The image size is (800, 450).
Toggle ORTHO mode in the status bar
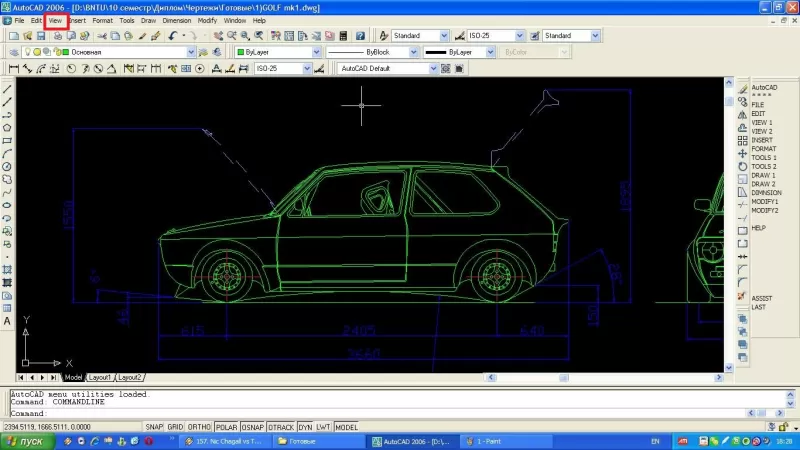point(199,427)
